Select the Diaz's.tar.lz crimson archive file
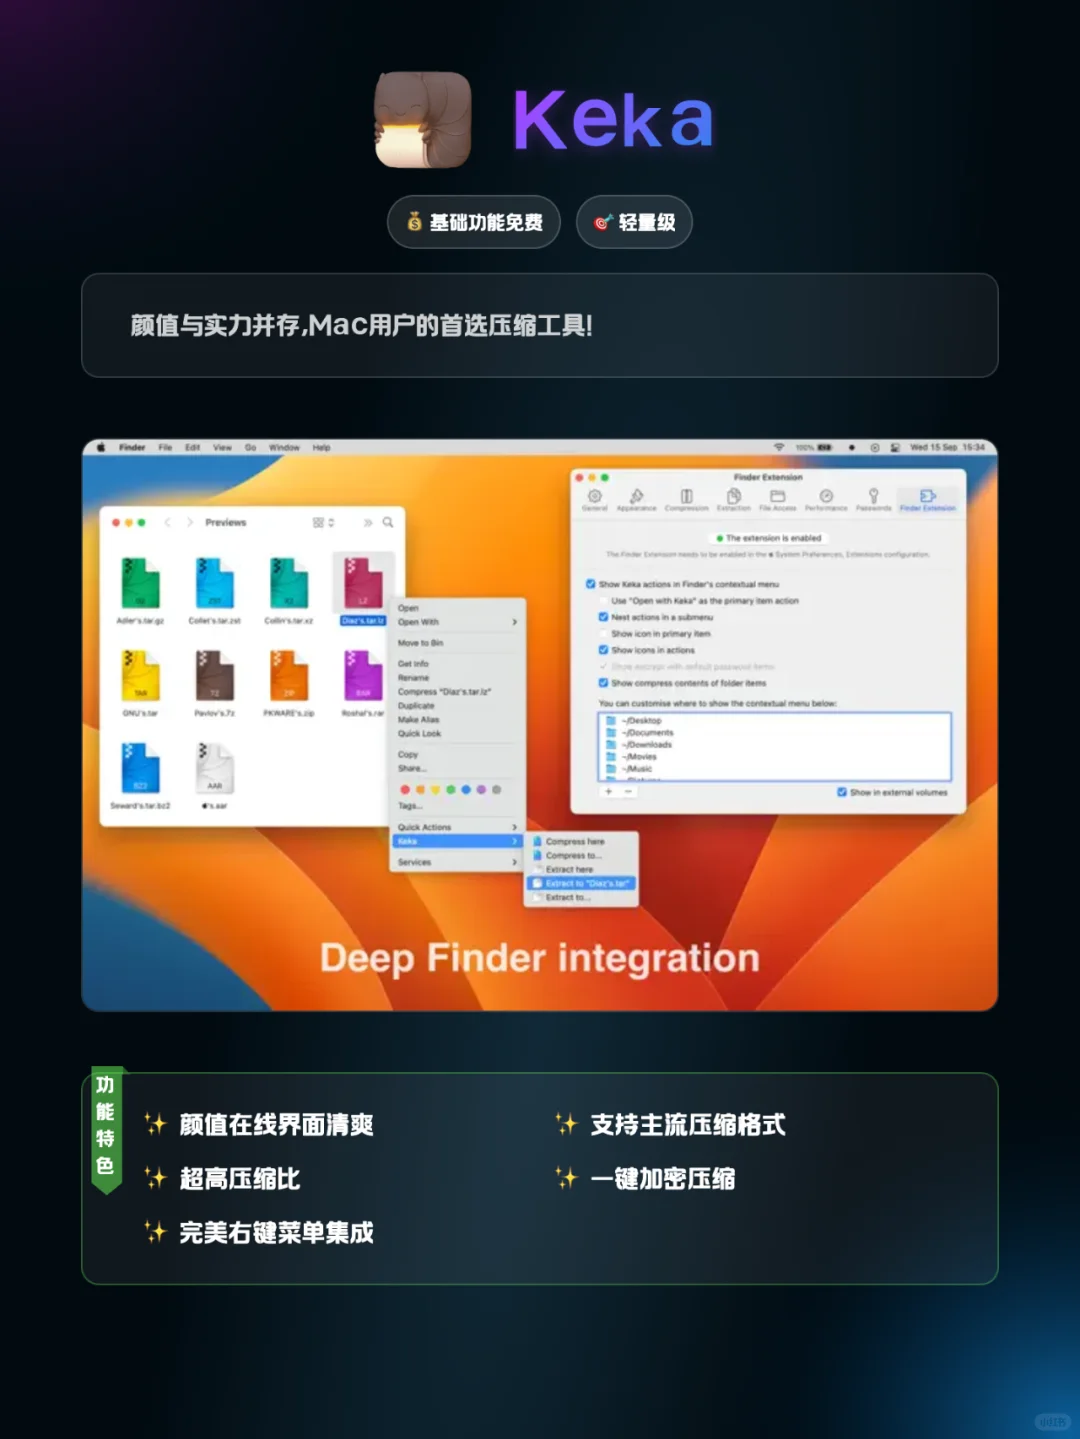Image resolution: width=1080 pixels, height=1439 pixels. (363, 584)
